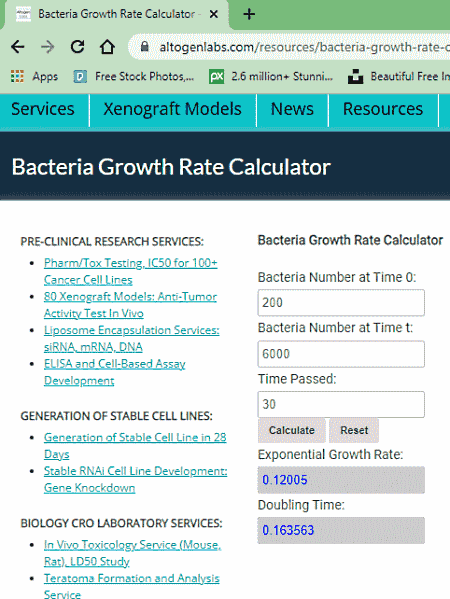The height and width of the screenshot is (599, 450).
Task: Open the Free Stock Photos bookmark
Action: [x=134, y=76]
